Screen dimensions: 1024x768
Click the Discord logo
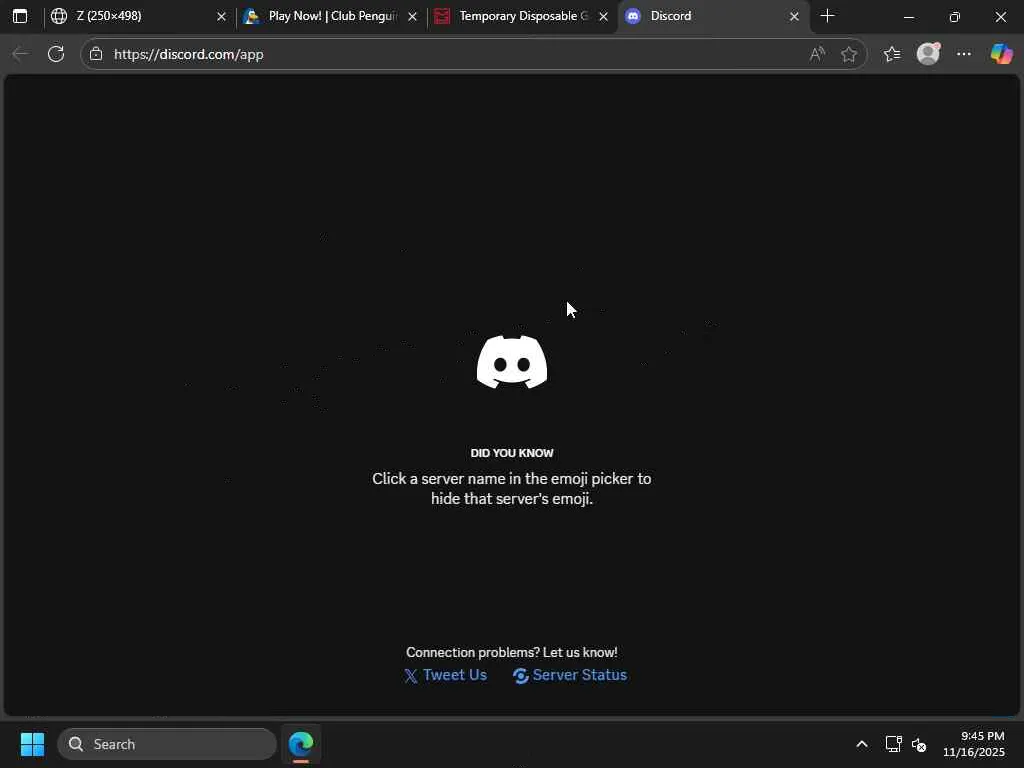point(512,362)
